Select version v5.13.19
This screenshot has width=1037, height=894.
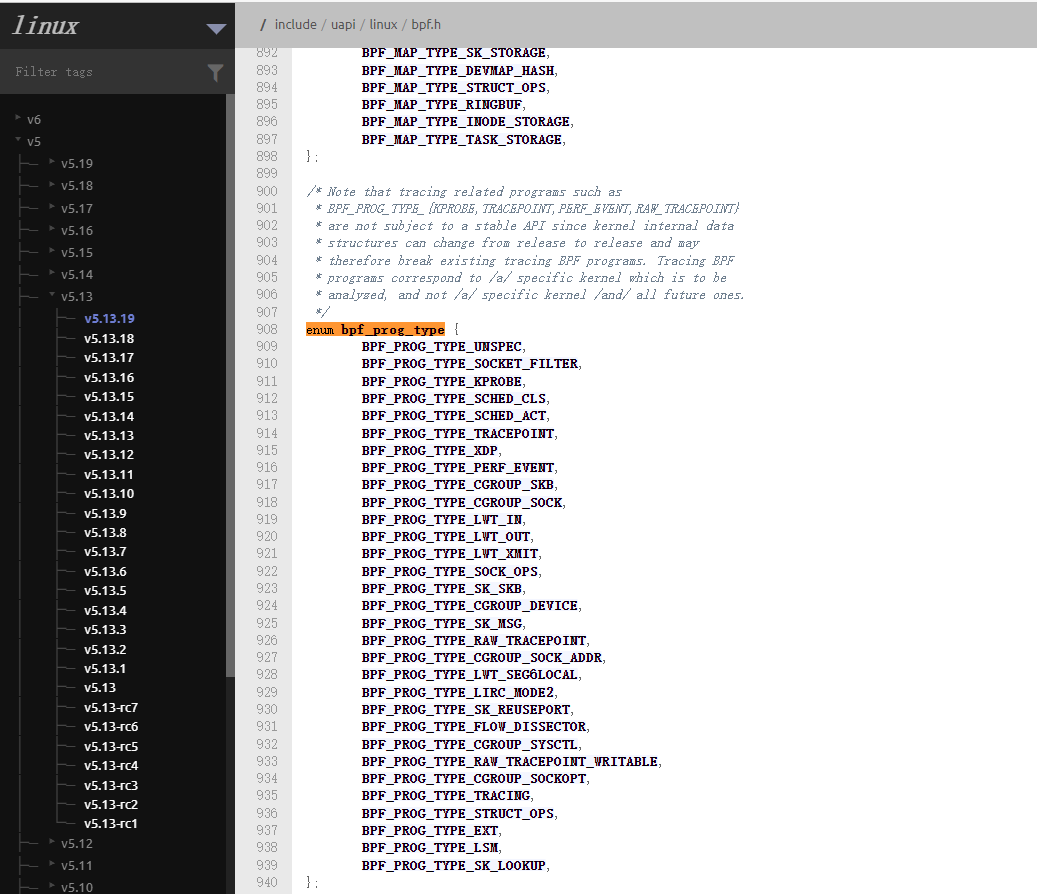(x=109, y=319)
